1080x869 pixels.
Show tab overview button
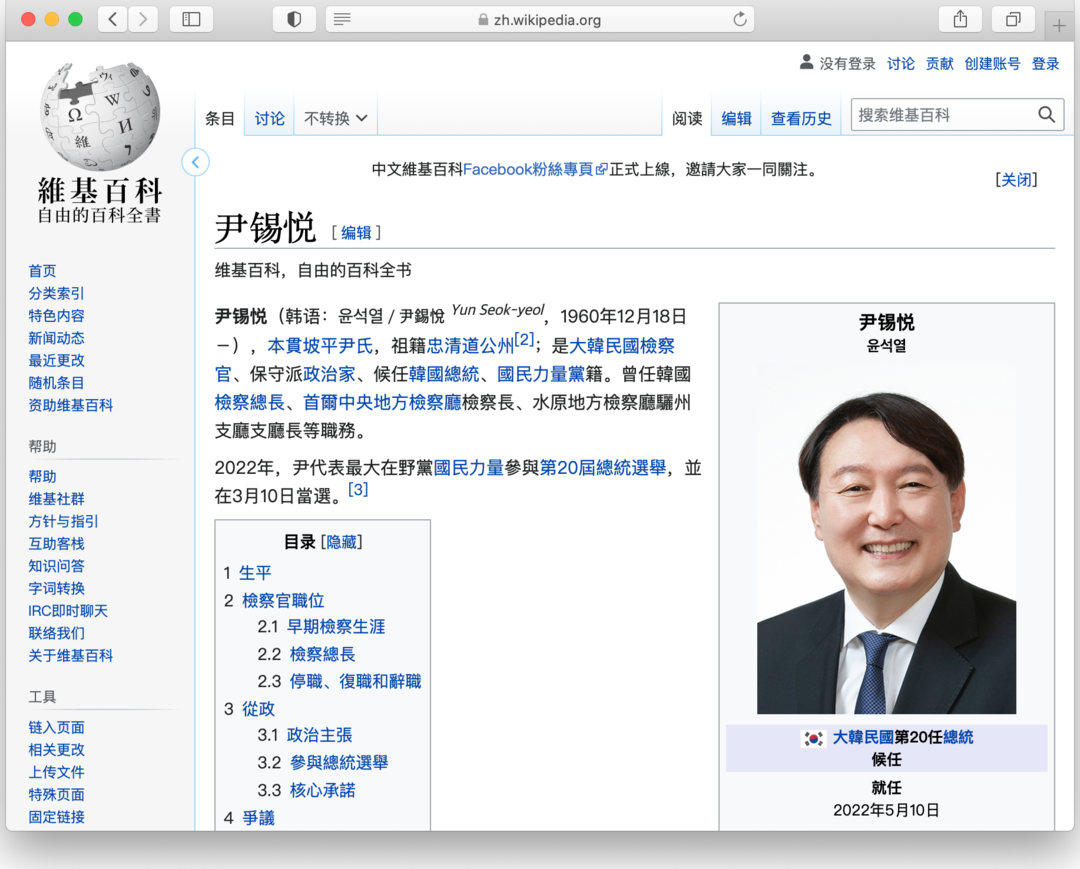(1012, 19)
